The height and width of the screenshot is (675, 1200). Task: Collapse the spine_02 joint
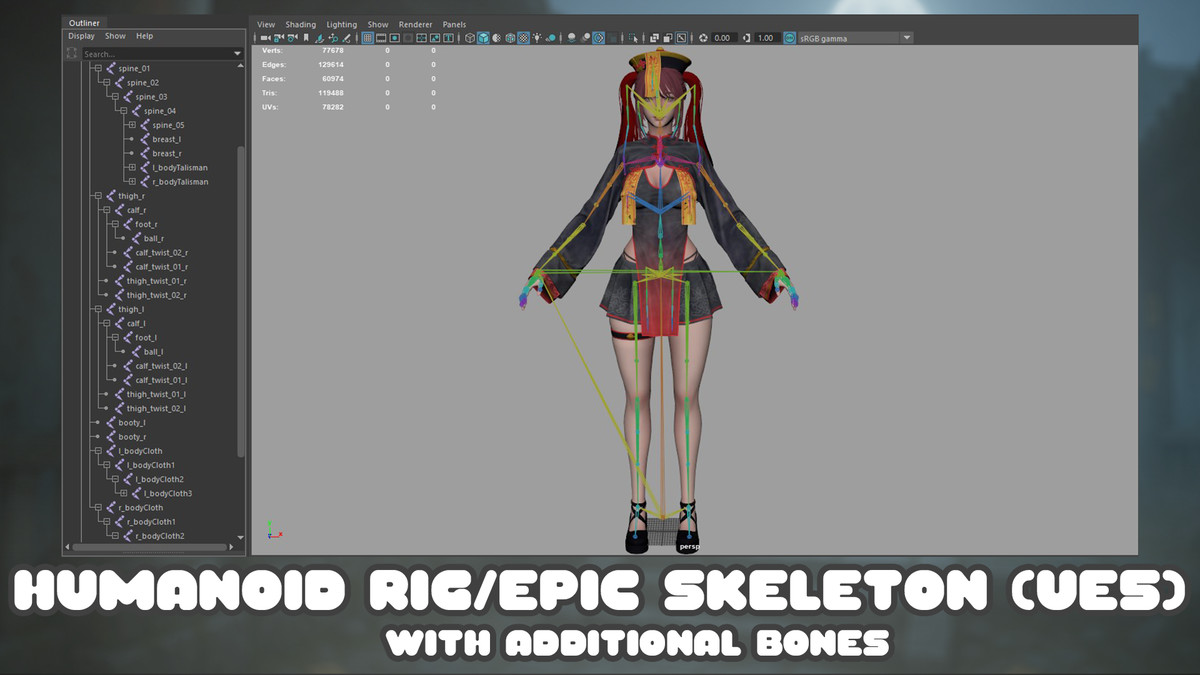click(106, 82)
